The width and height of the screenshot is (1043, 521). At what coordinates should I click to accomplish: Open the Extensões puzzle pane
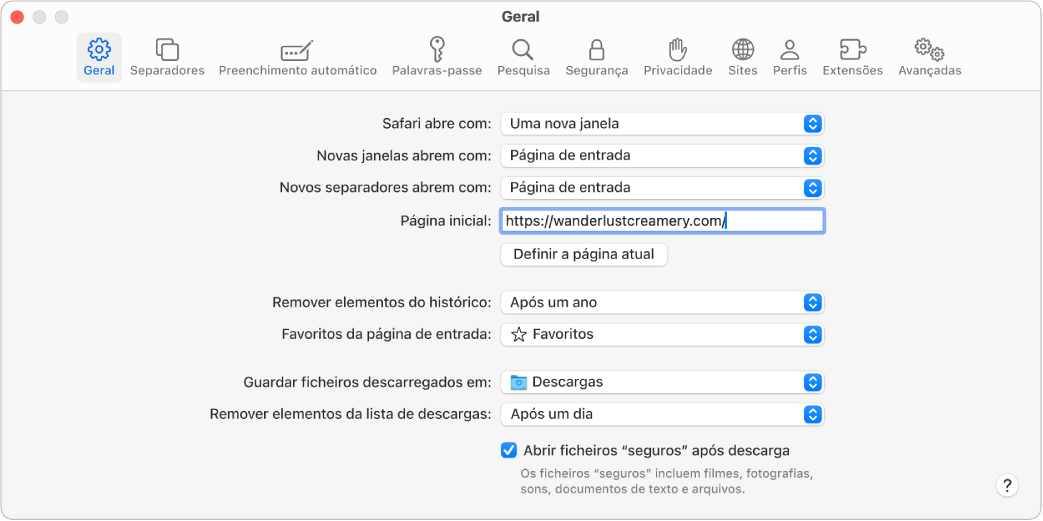tap(852, 57)
